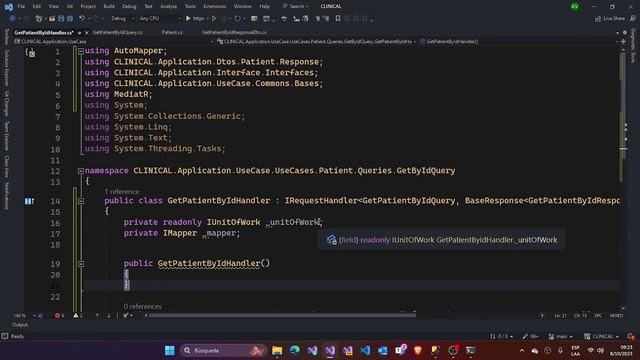
Task: Collapse the constructor on line 19
Action: pos(81,264)
